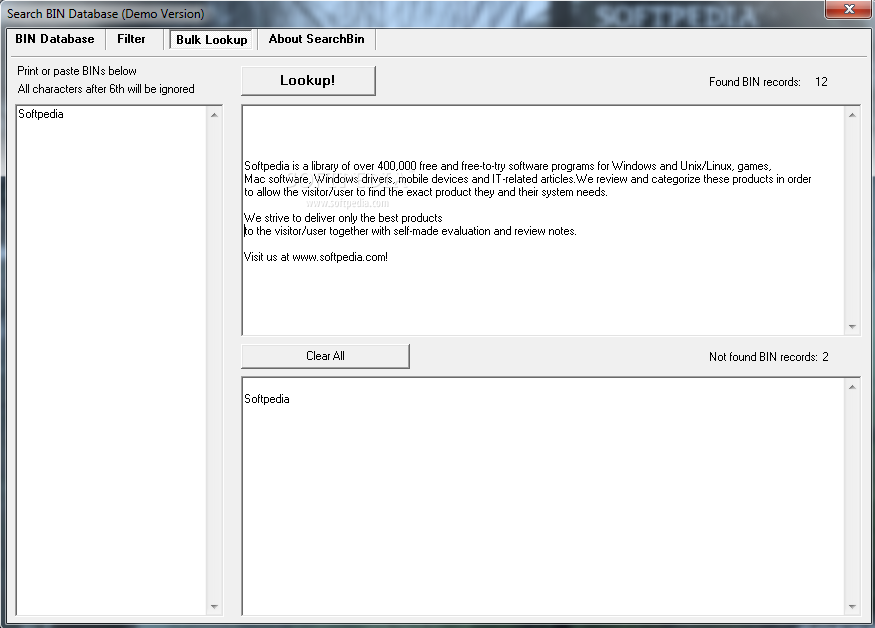
Task: Click the 'Found BIN records:' label
Action: tap(754, 82)
